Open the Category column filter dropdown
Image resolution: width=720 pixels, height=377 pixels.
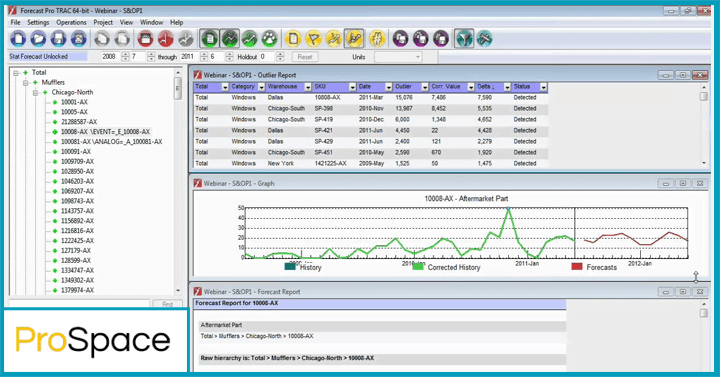click(x=261, y=87)
